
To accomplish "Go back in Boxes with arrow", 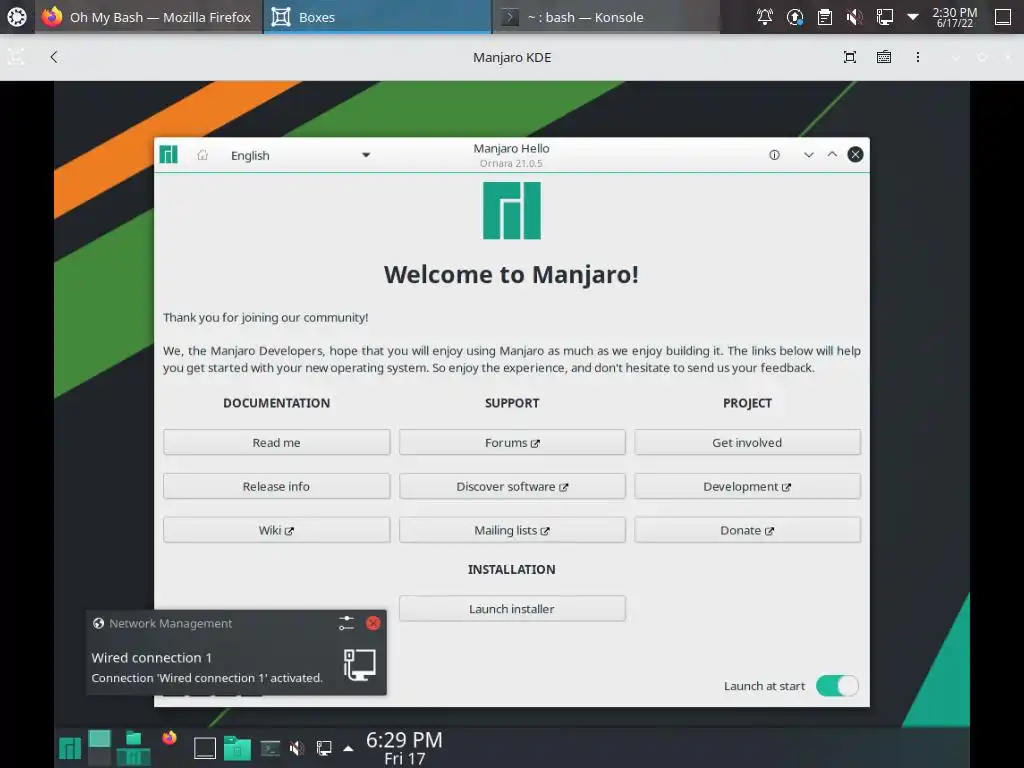I will click(x=54, y=57).
